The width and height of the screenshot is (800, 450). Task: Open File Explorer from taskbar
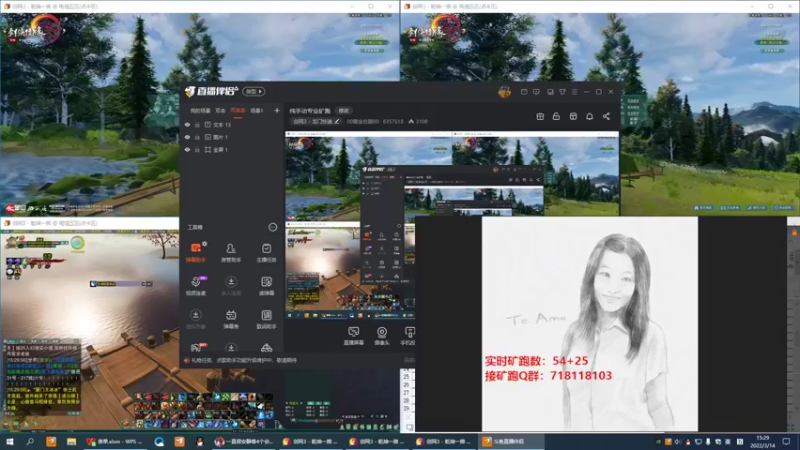(x=71, y=441)
